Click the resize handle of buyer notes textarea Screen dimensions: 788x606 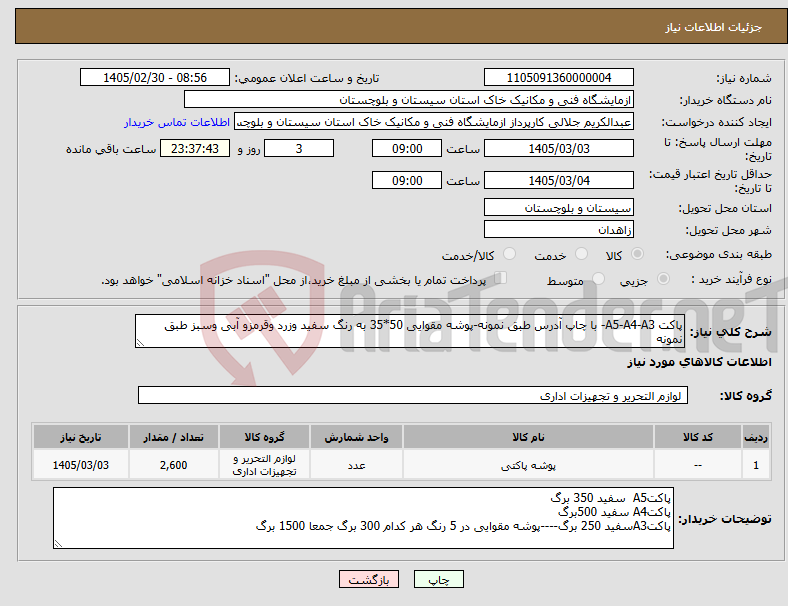(x=58, y=543)
